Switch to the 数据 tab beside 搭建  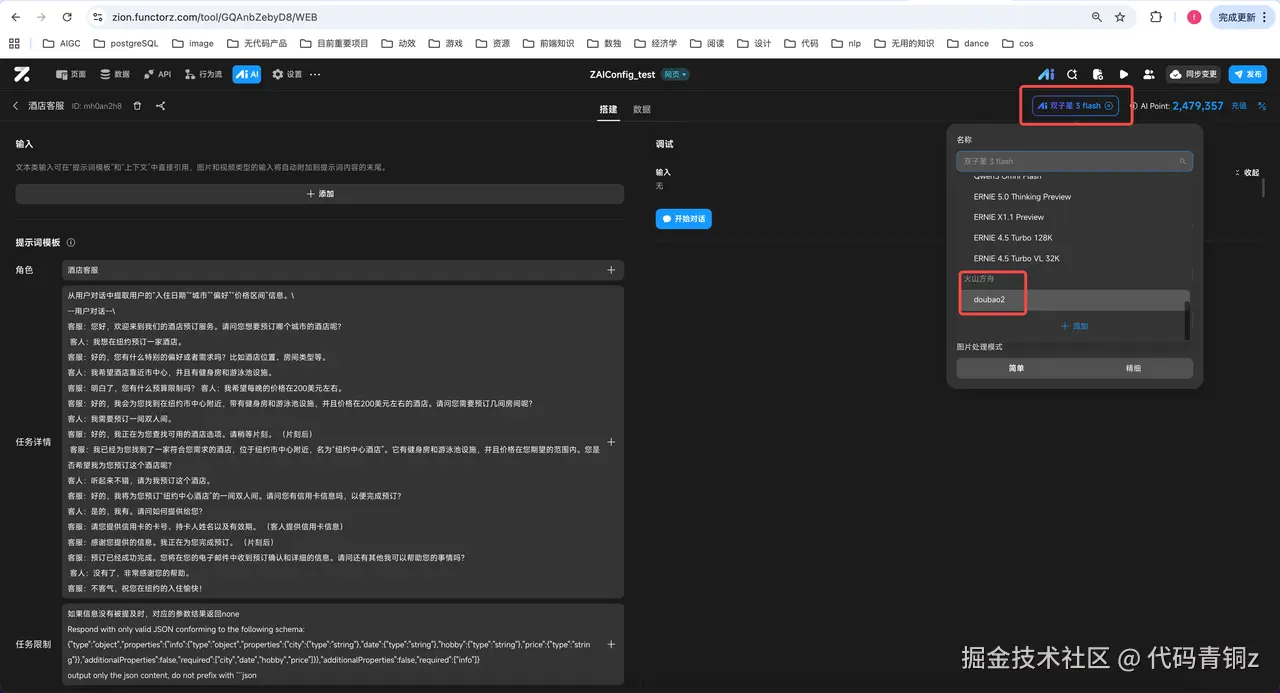[x=642, y=108]
